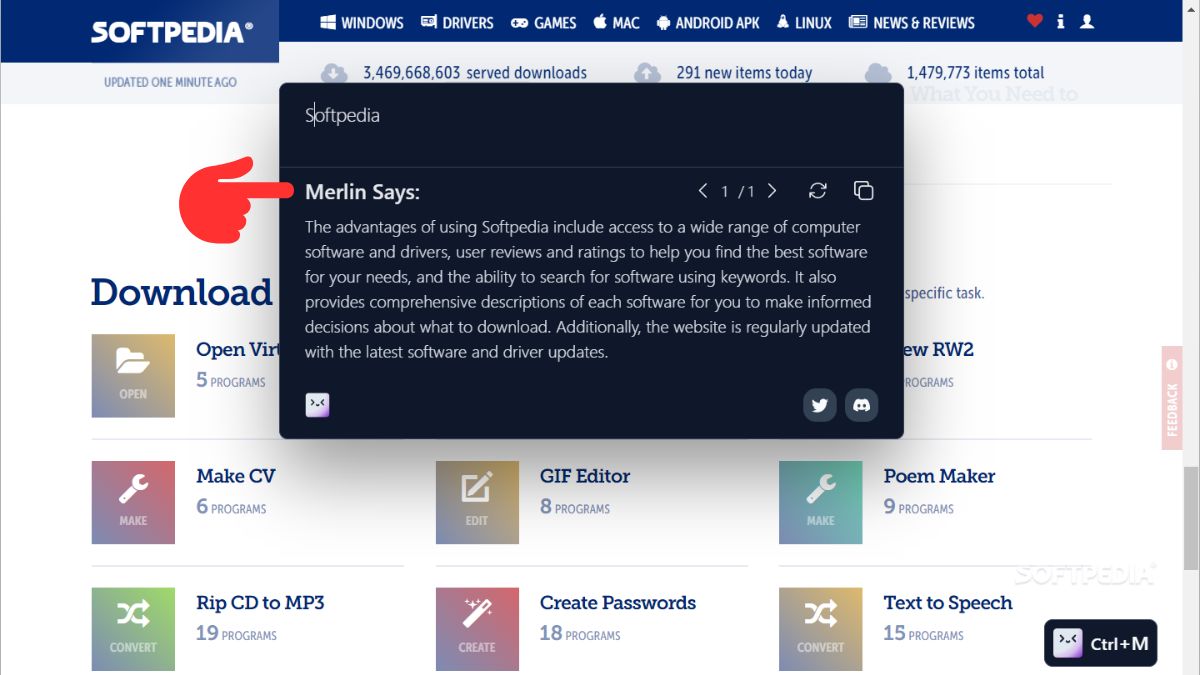Viewport: 1200px width, 675px height.
Task: Click '18 programs' under Create Passwords
Action: coord(580,634)
